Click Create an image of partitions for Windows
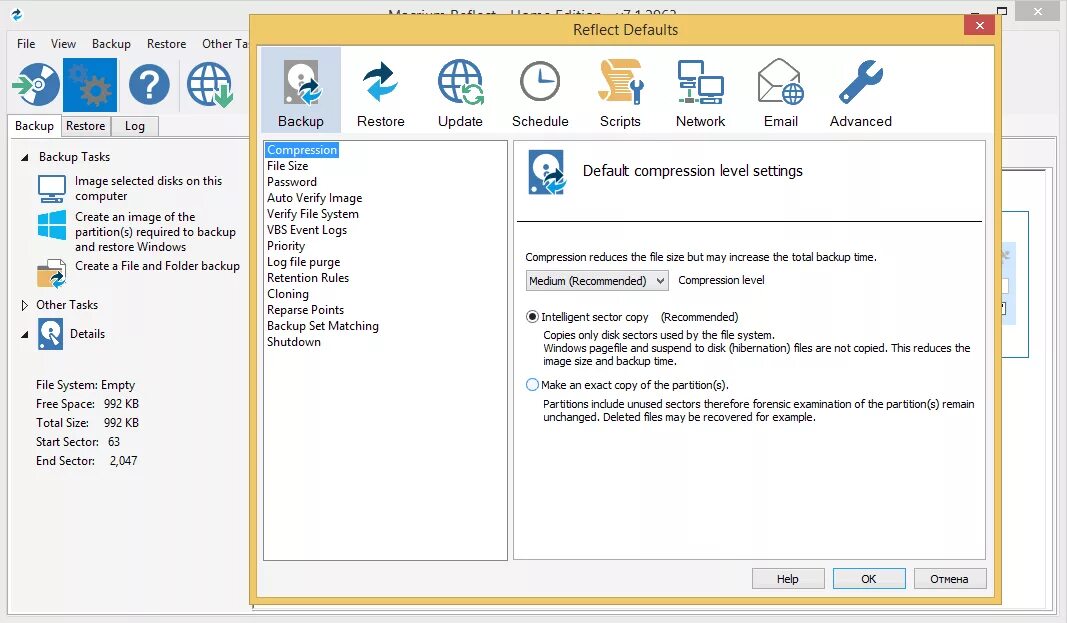Screen dimensions: 1067x623 155,232
